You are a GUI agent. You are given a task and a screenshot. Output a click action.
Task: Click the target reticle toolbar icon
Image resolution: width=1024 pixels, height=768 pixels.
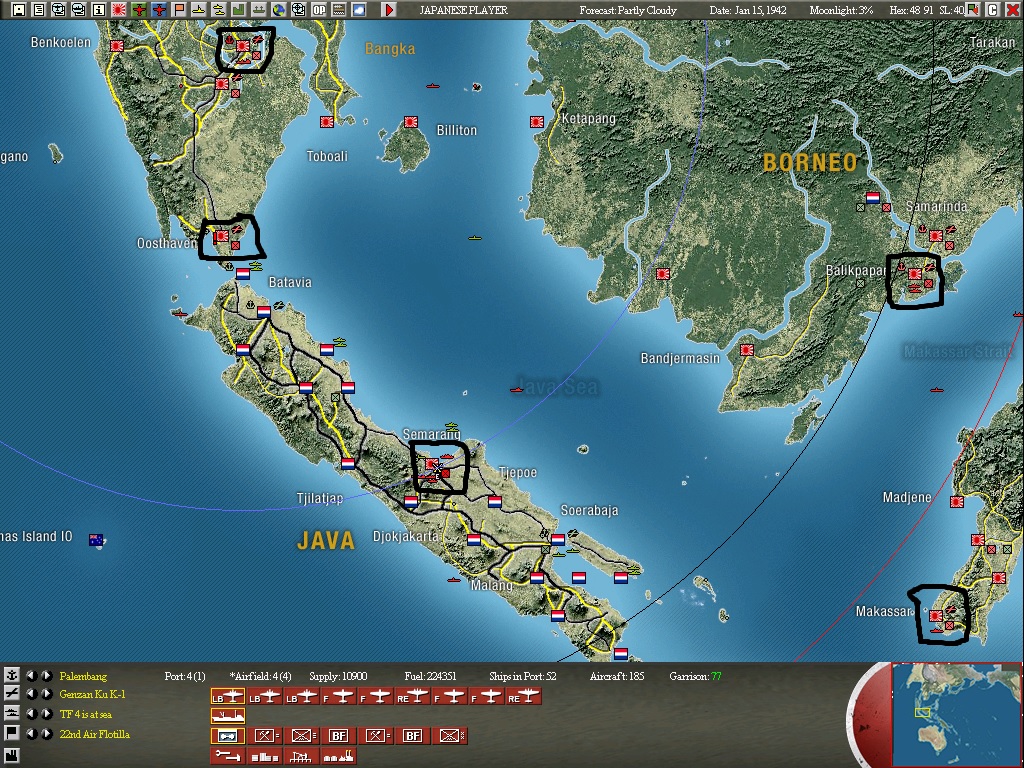(298, 10)
